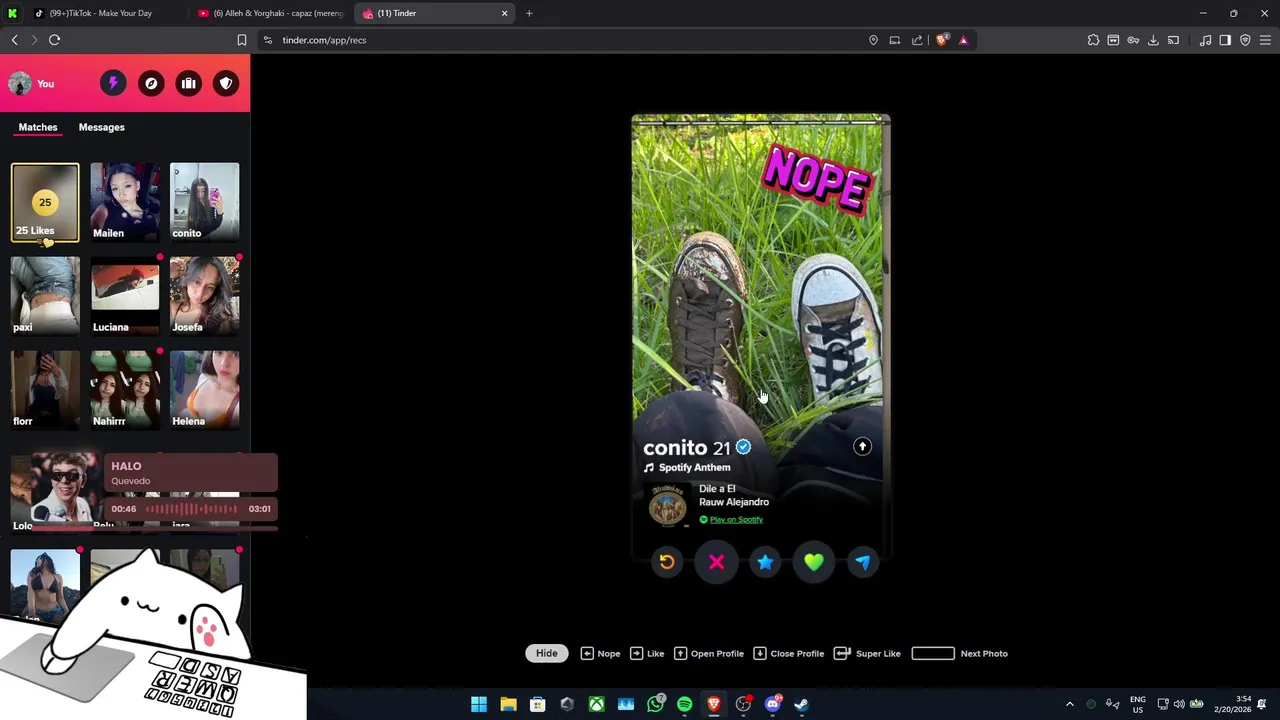Open Discord from the Windows taskbar
The width and height of the screenshot is (1280, 720).
772,704
